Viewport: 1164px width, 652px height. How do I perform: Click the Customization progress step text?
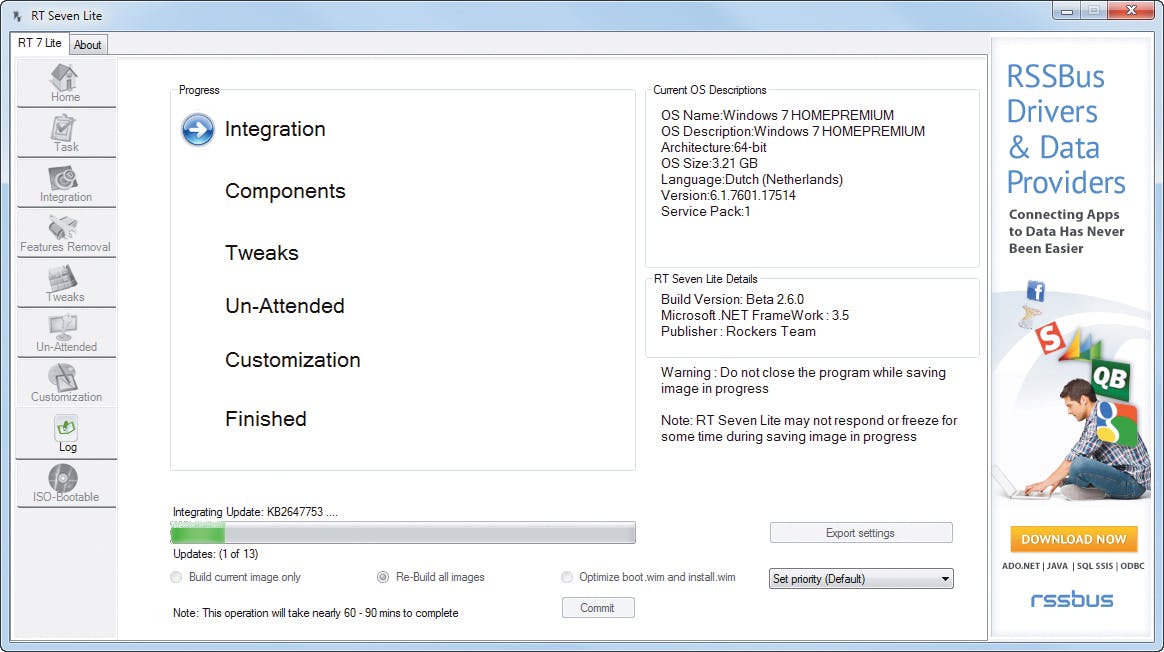pos(292,360)
